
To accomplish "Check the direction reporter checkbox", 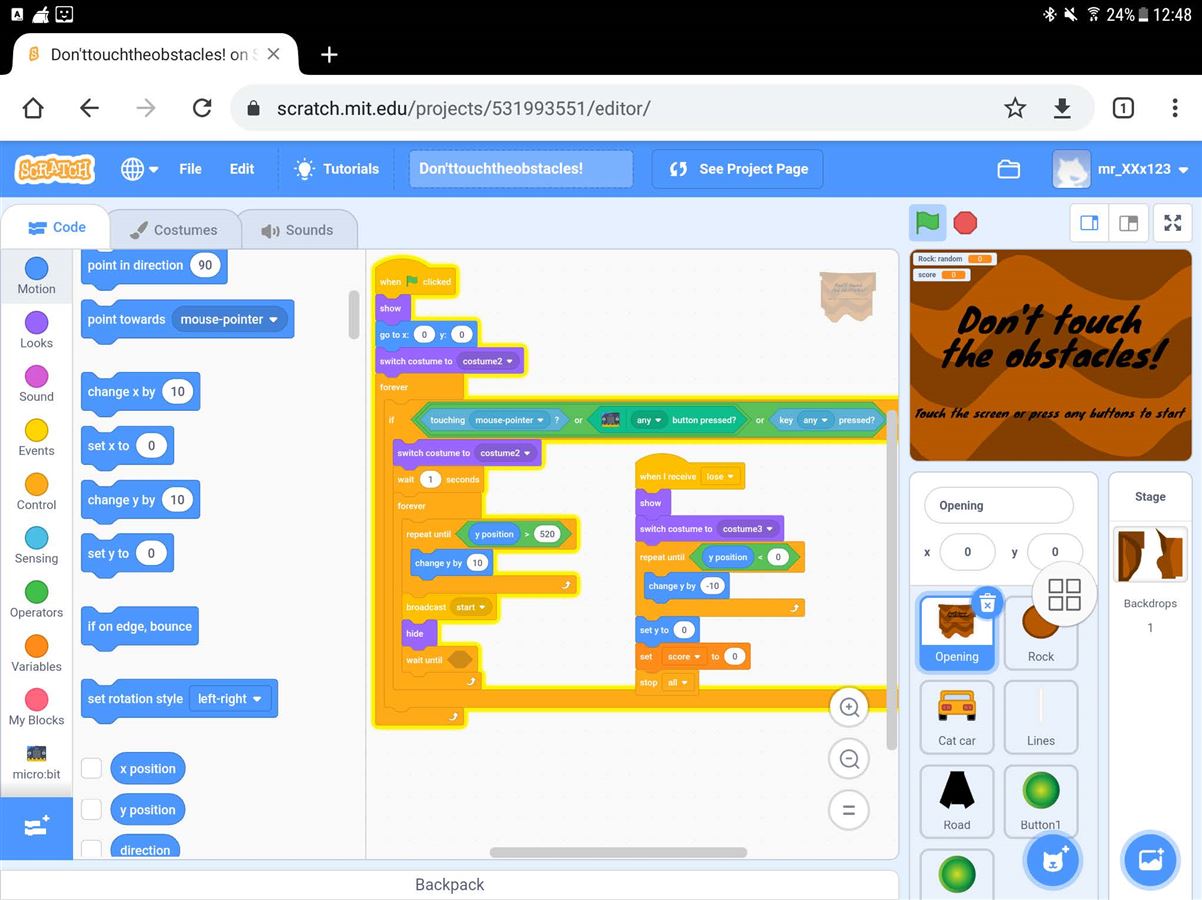I will (92, 849).
